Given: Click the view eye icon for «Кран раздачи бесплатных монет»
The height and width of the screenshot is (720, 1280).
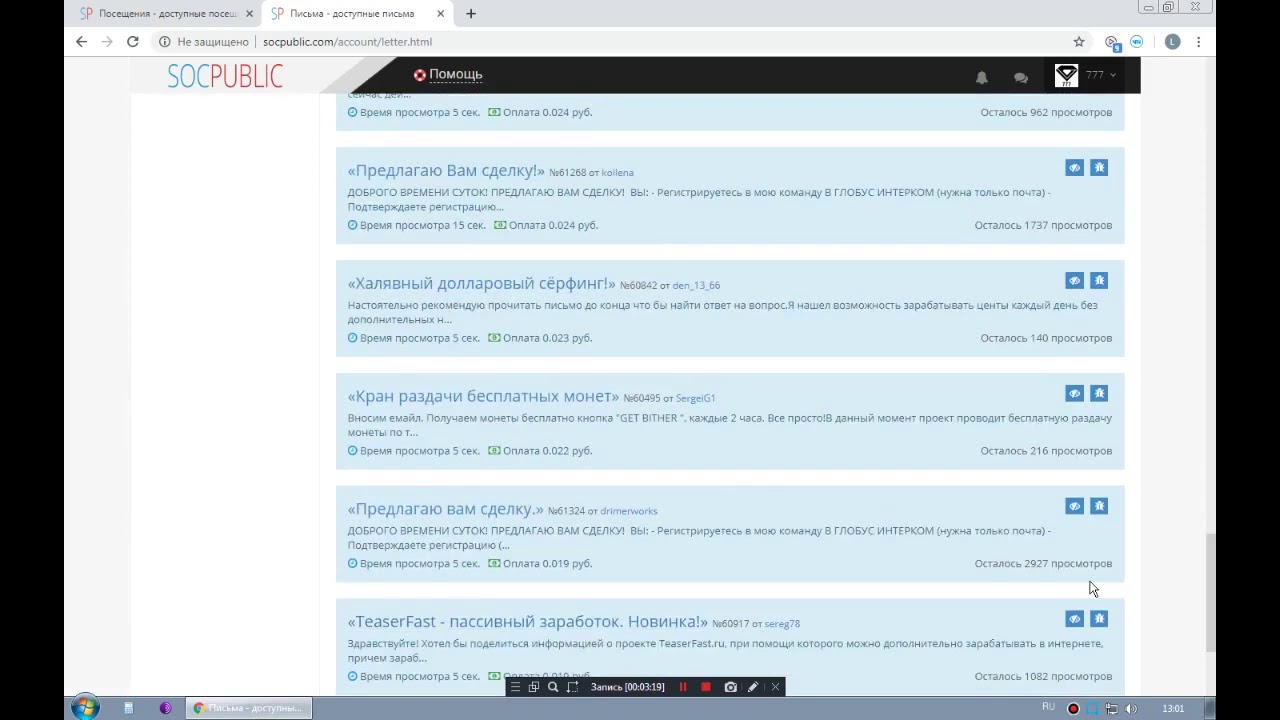Looking at the screenshot, I should (x=1074, y=394).
